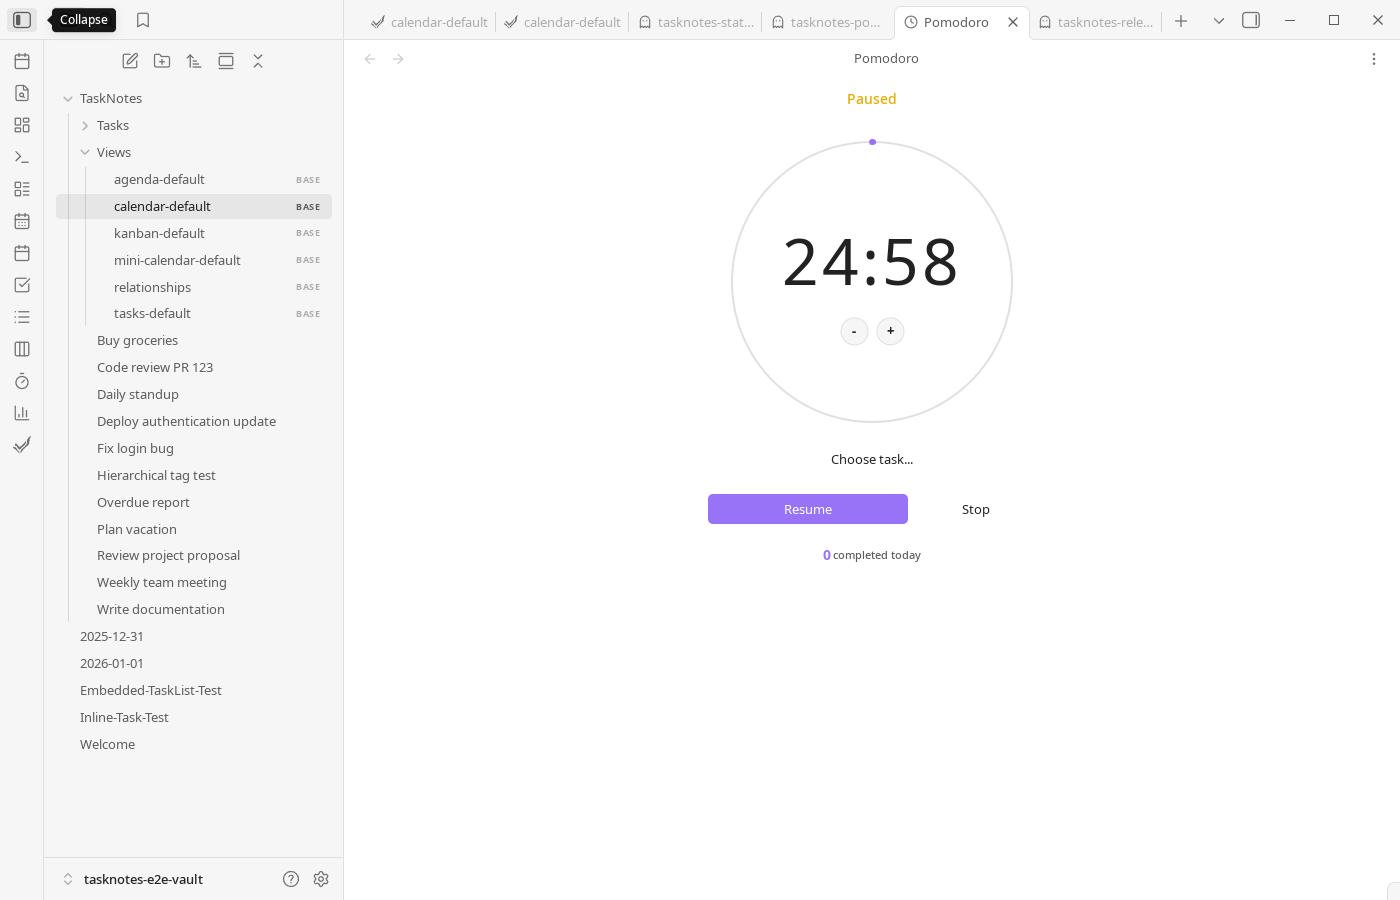This screenshot has height=900, width=1400.
Task: Decrease timer with the minus stepper
Action: pyautogui.click(x=854, y=331)
